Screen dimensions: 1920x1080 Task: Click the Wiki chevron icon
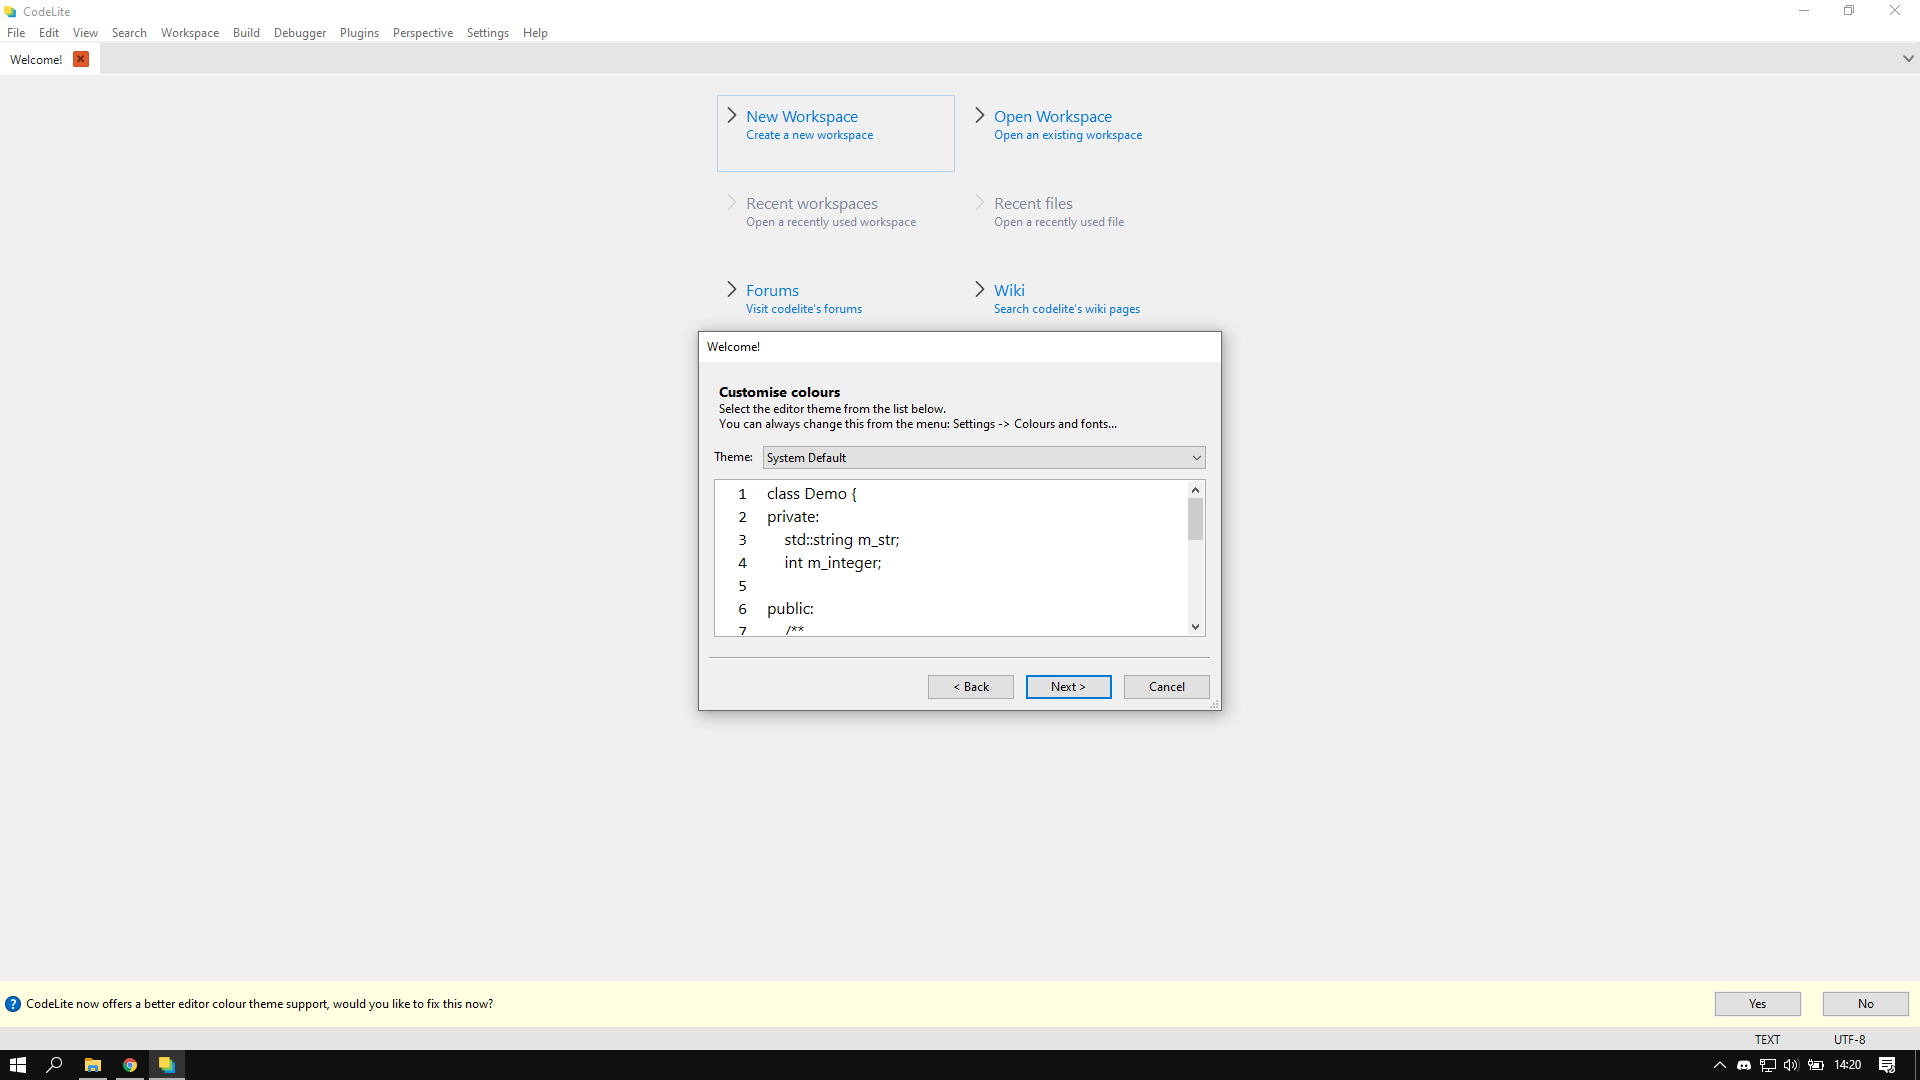(x=979, y=288)
